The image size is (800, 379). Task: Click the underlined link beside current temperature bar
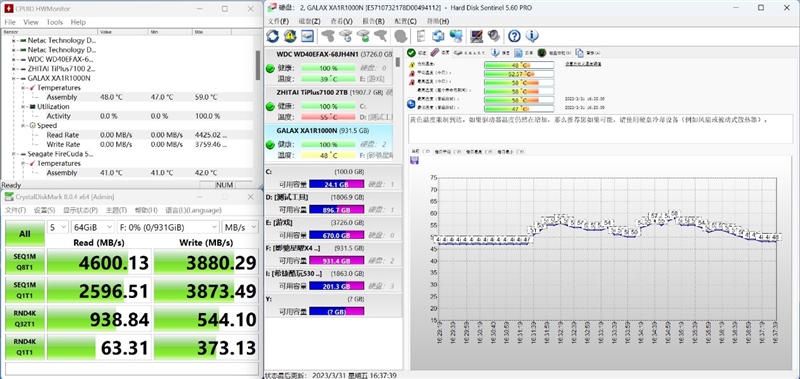pyautogui.click(x=583, y=64)
